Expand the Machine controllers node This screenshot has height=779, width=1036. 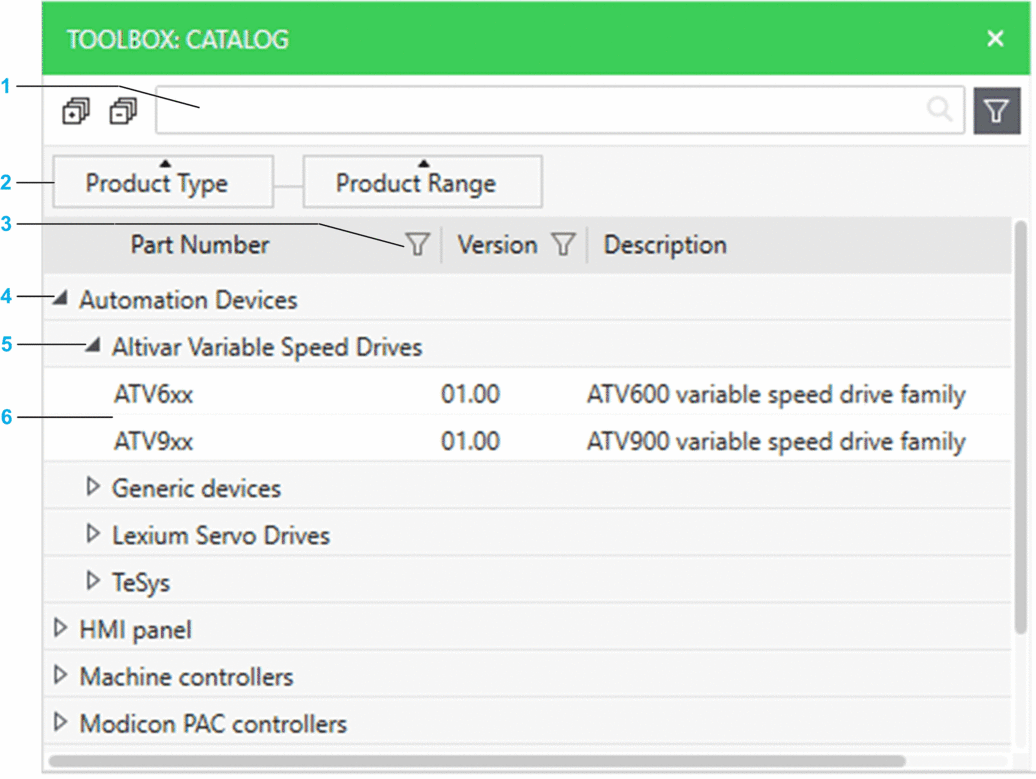pos(60,675)
